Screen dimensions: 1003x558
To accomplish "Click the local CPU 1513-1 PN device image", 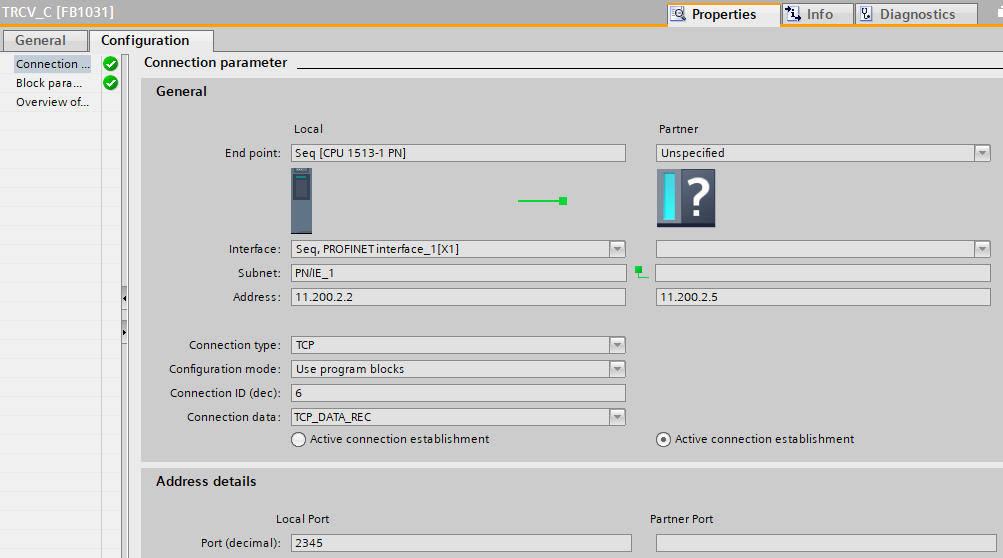I will point(301,200).
